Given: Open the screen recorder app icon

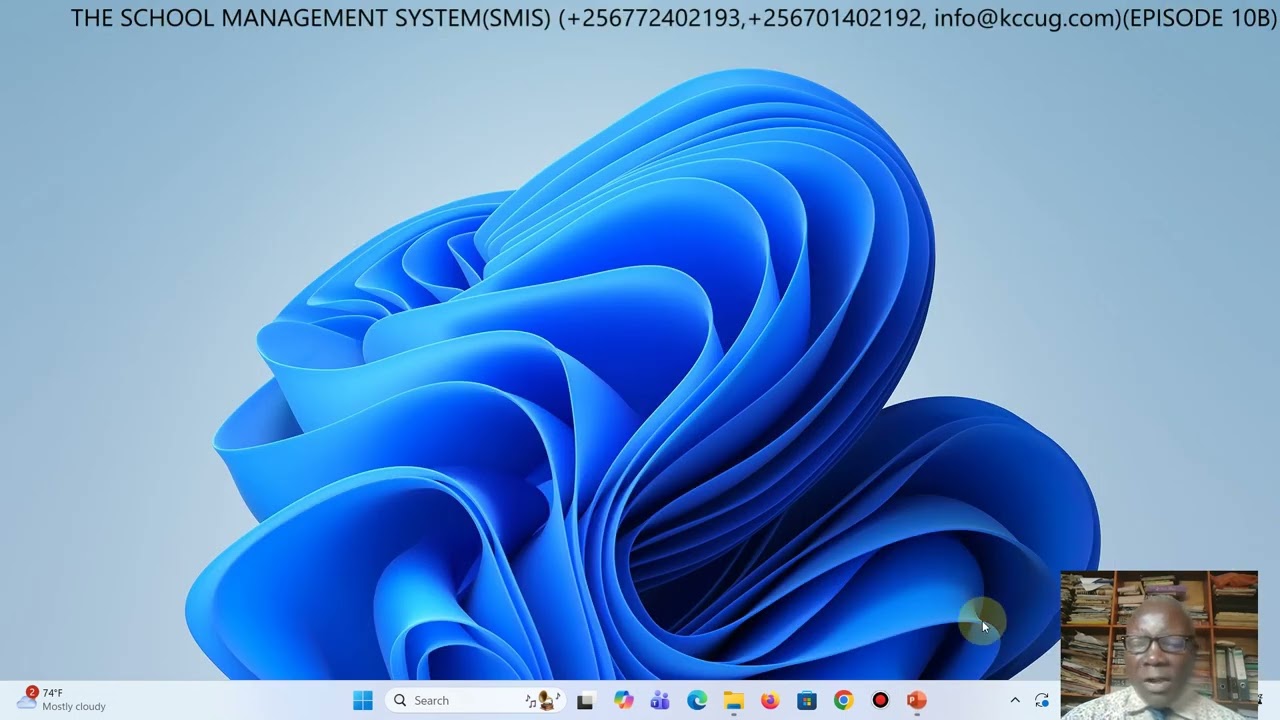Looking at the screenshot, I should (880, 701).
